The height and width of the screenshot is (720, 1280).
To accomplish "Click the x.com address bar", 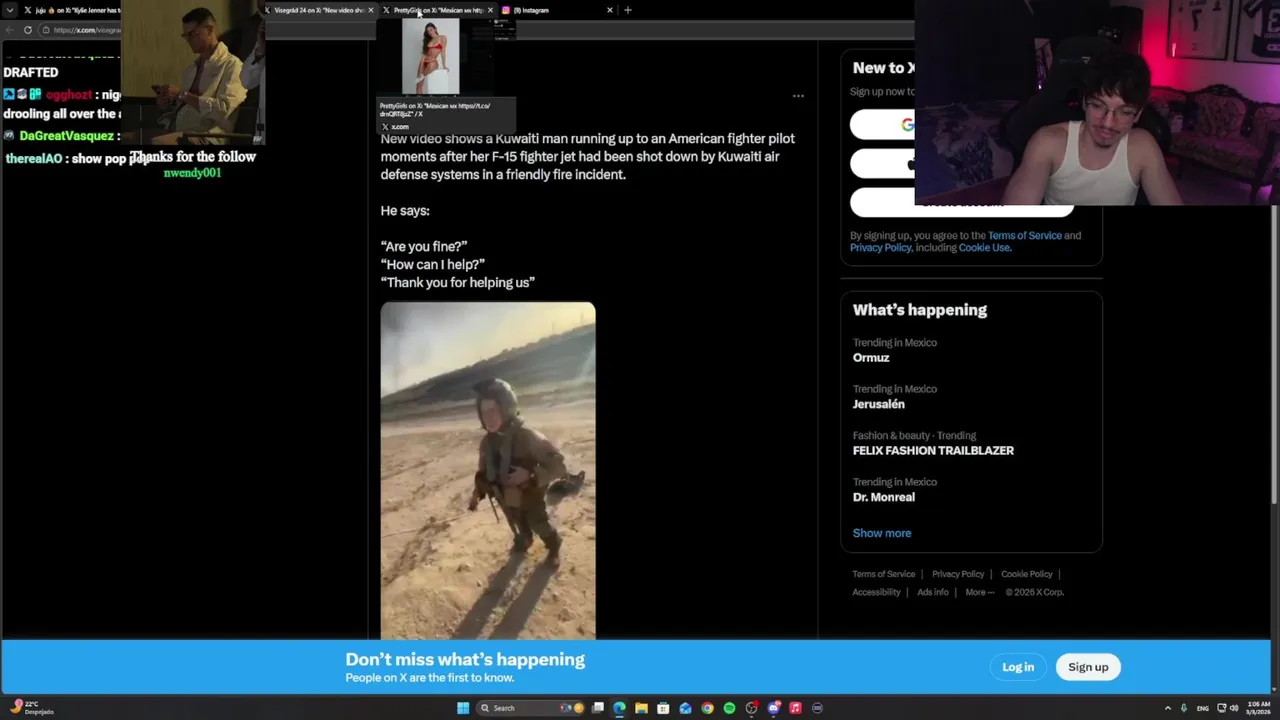I will [x=80, y=30].
